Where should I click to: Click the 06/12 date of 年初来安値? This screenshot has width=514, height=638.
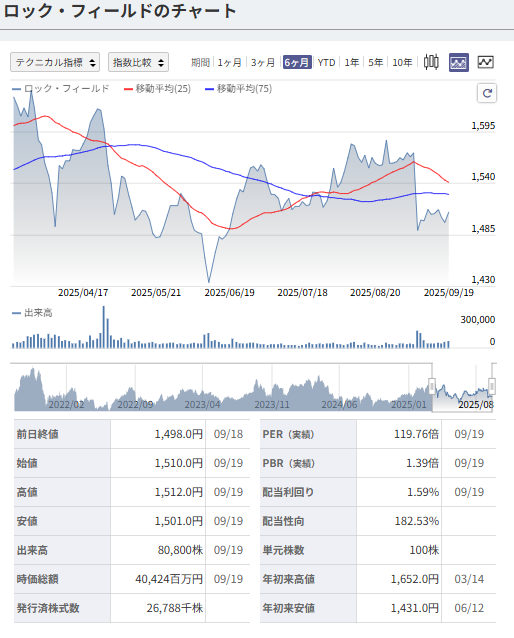pyautogui.click(x=469, y=608)
